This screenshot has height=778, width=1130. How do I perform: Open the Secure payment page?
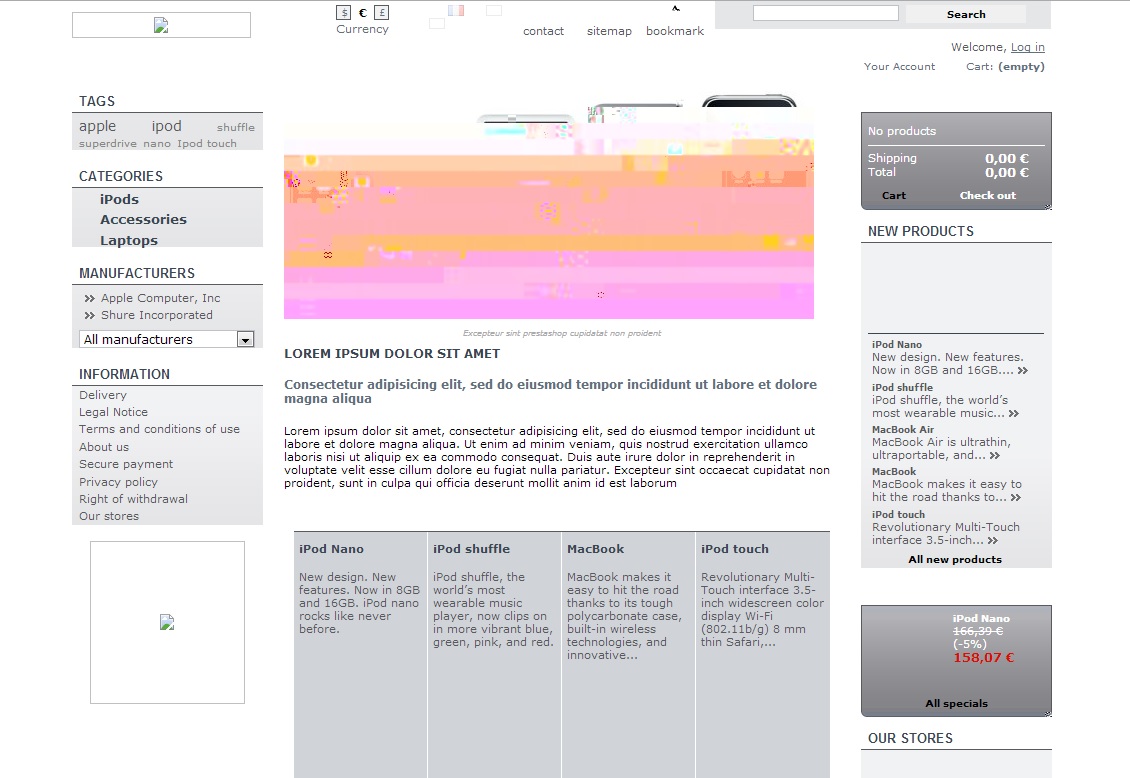point(126,465)
